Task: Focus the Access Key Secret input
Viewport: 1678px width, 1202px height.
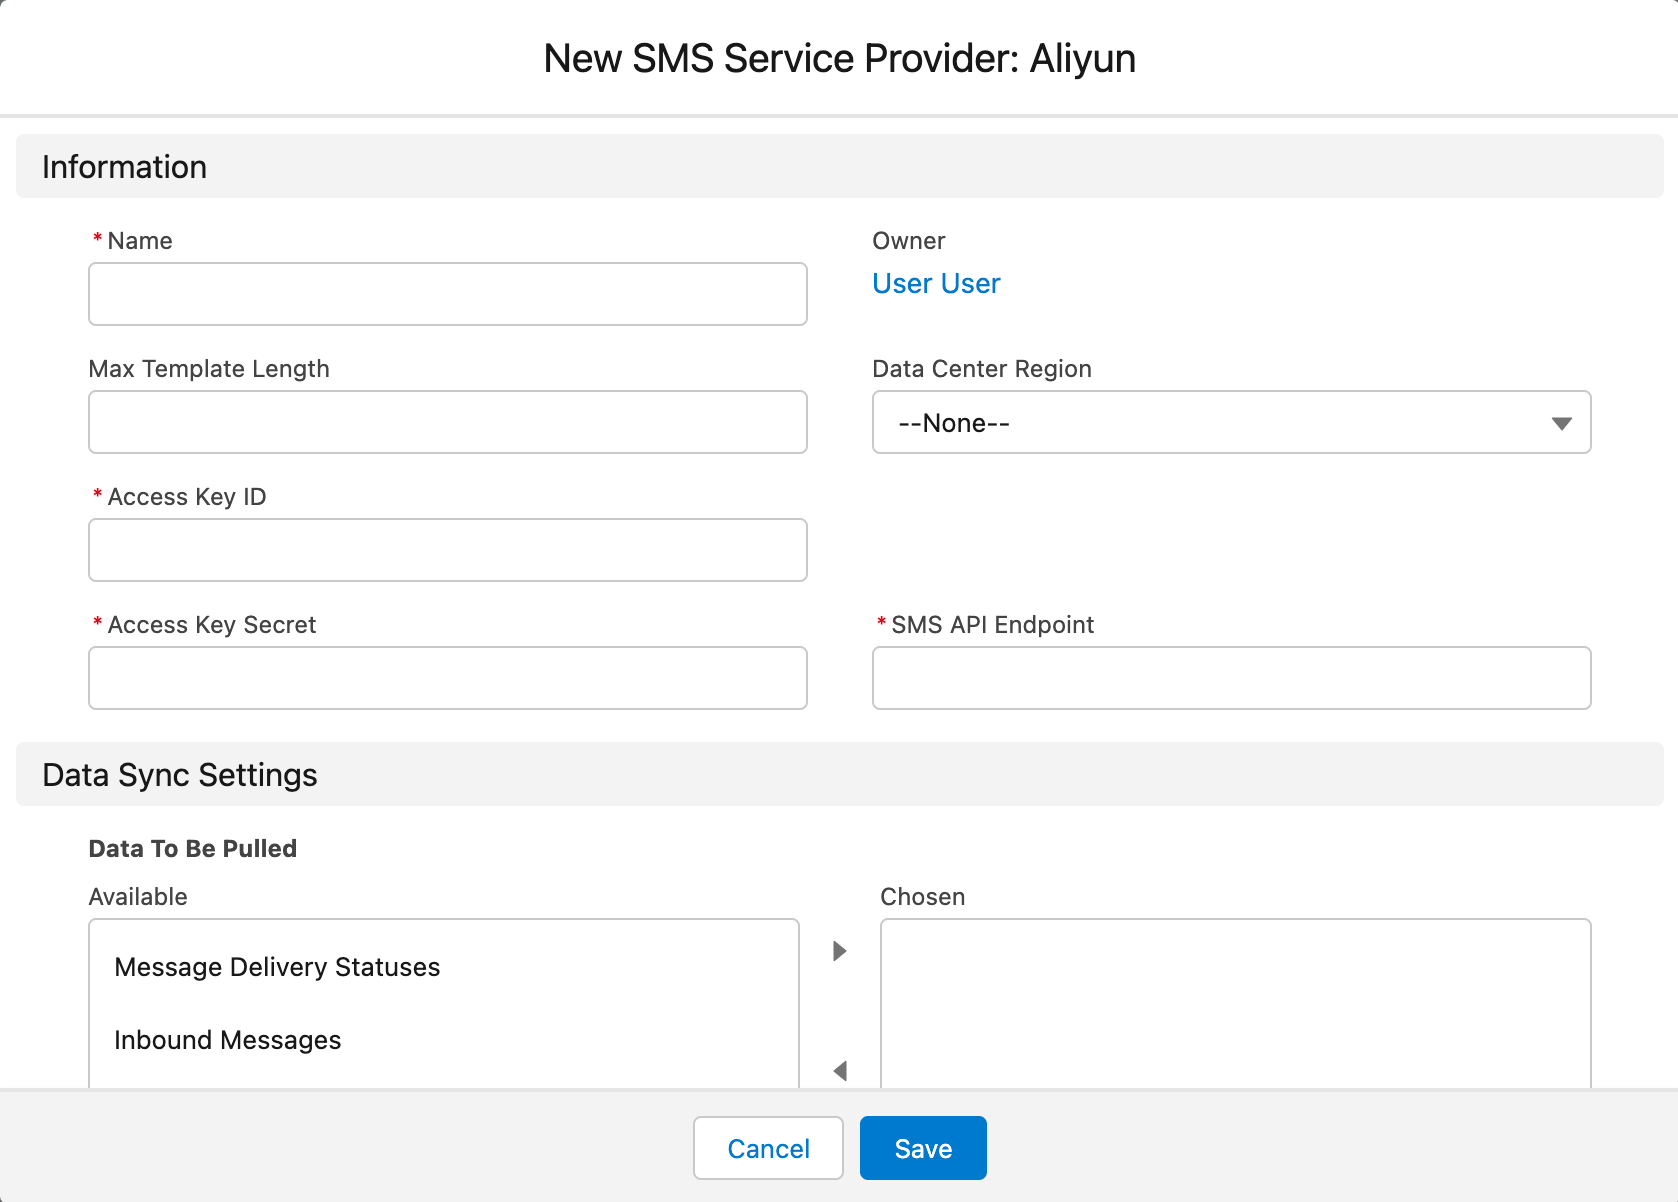Action: click(447, 678)
